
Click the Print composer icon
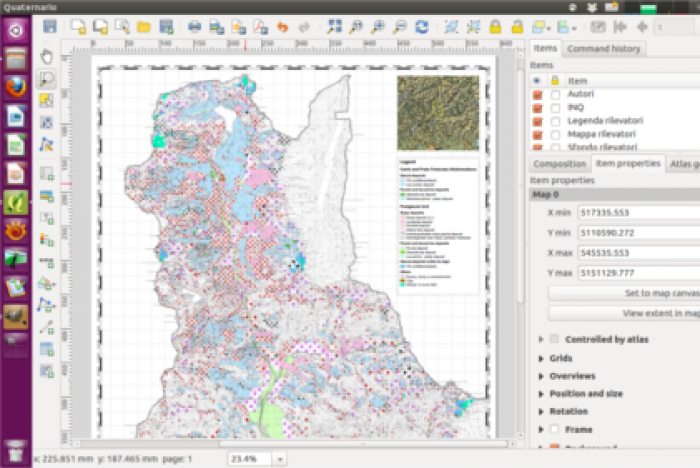click(195, 27)
